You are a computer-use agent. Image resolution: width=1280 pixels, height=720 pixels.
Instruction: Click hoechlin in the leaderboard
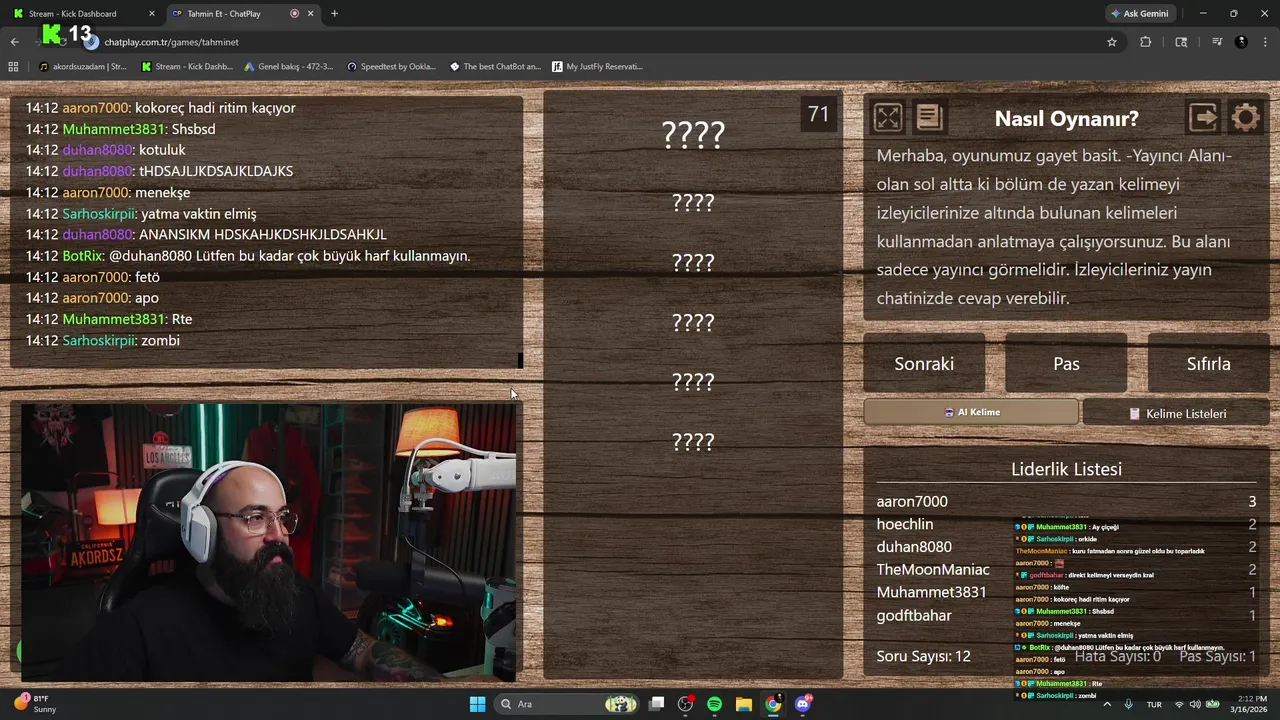[x=905, y=524]
